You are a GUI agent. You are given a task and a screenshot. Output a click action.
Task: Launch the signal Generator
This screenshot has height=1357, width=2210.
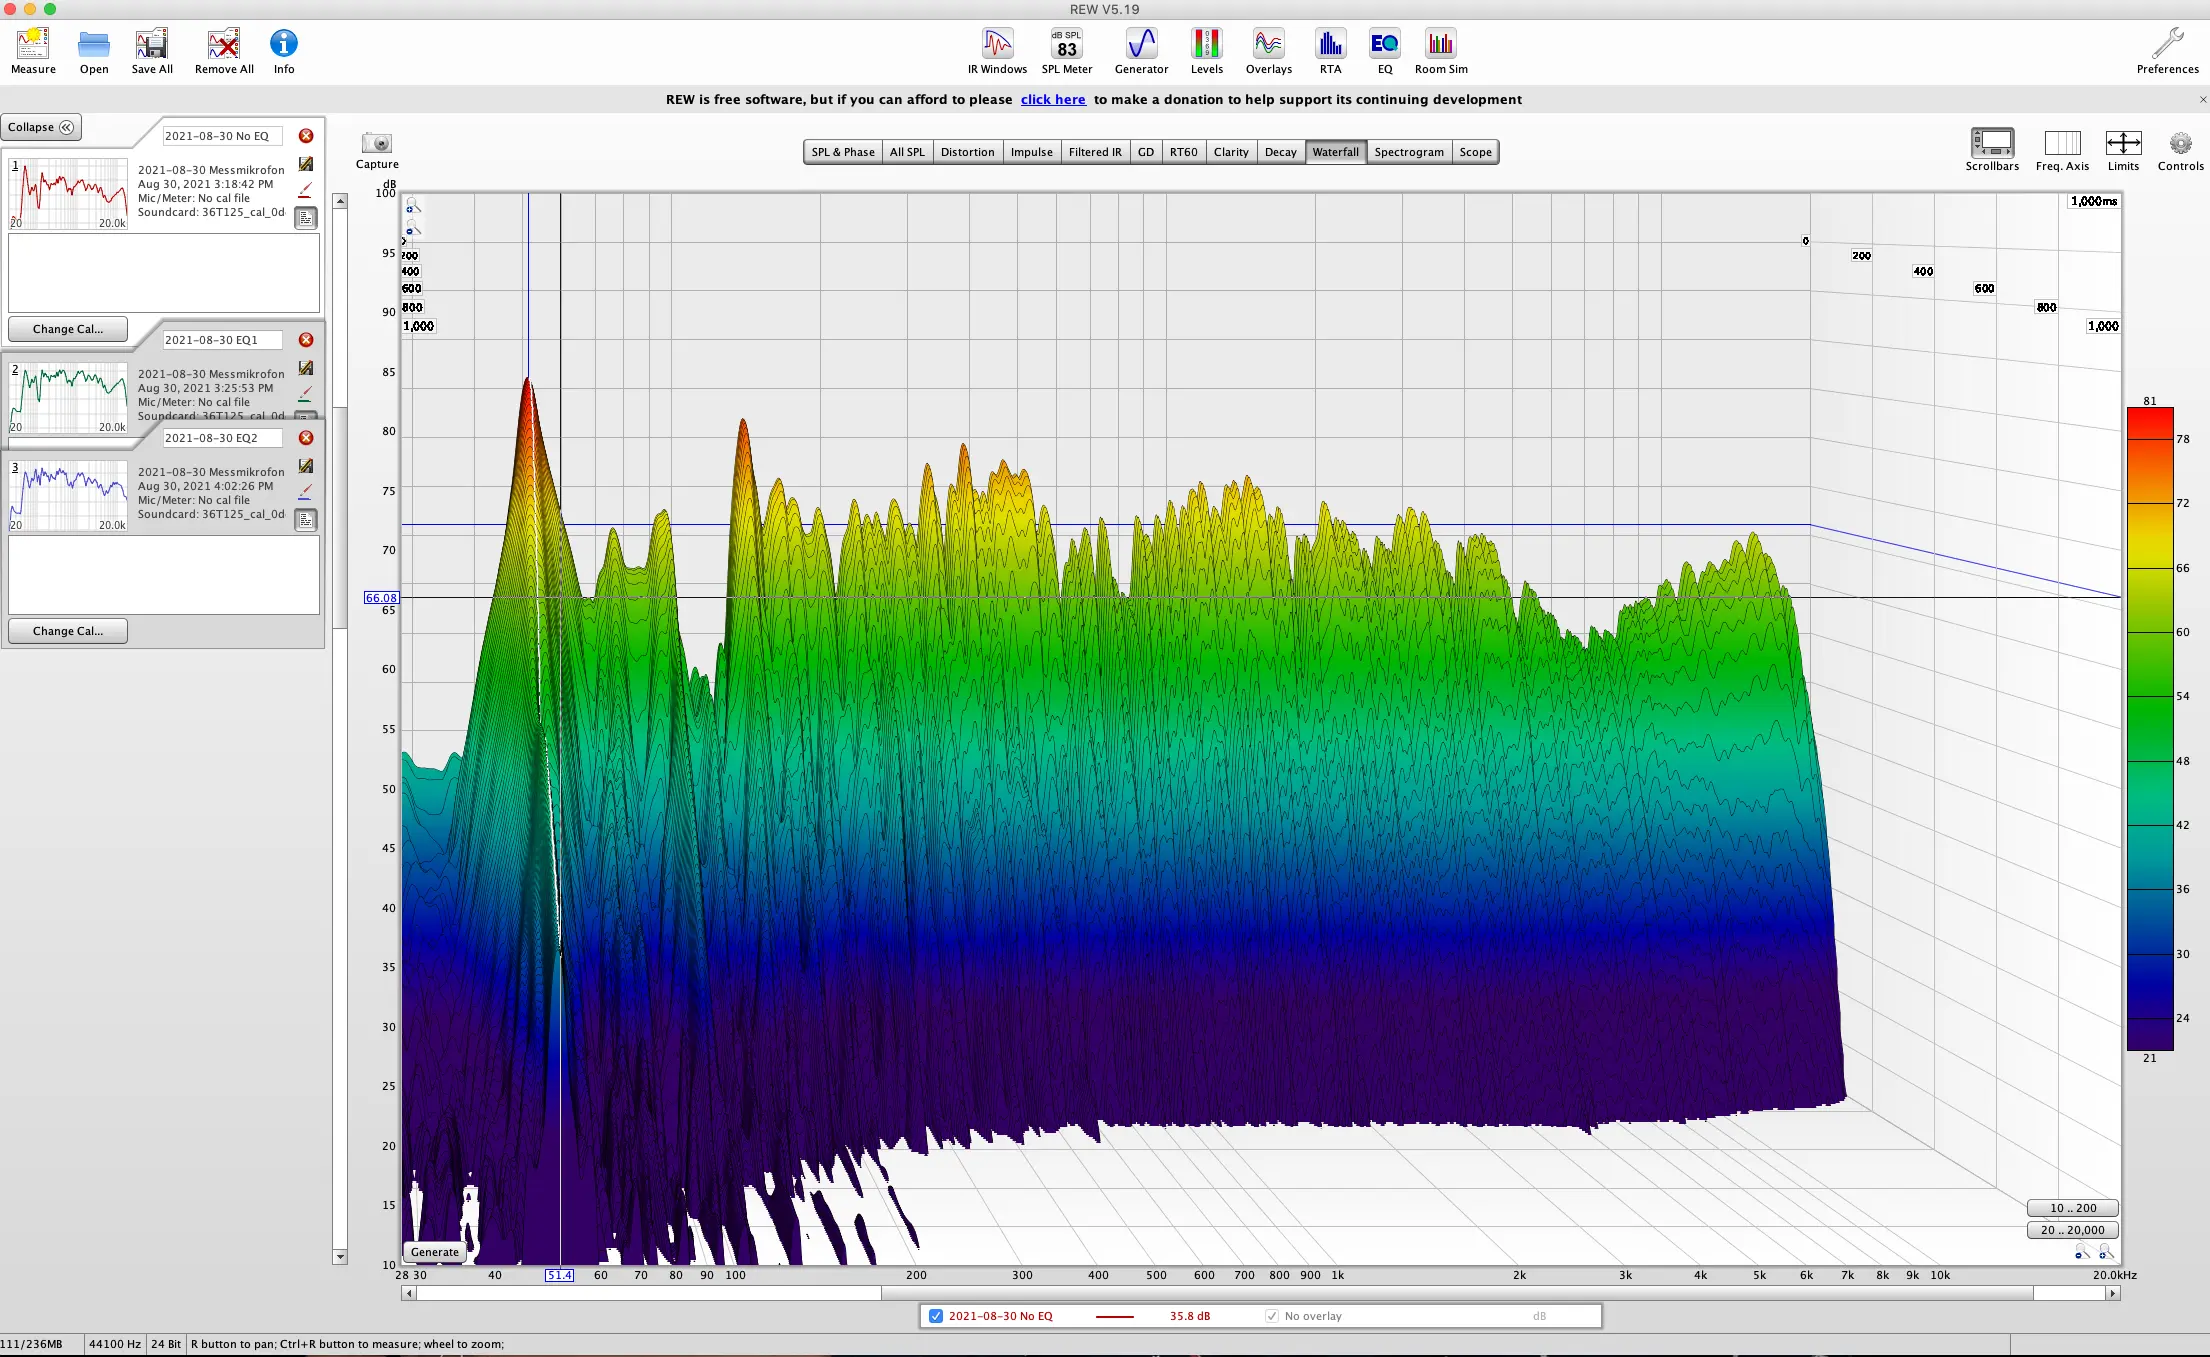[1141, 44]
